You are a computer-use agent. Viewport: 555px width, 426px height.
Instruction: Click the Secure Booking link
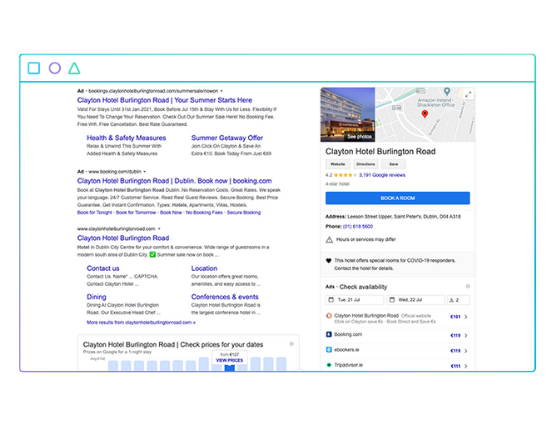244,213
